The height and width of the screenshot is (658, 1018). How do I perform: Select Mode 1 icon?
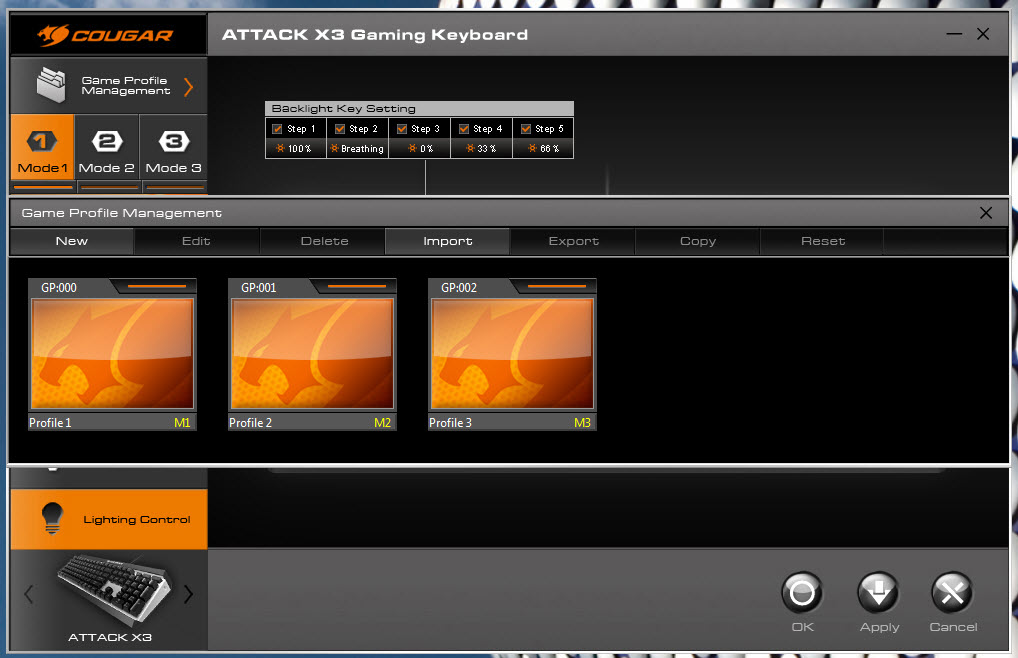[x=41, y=140]
